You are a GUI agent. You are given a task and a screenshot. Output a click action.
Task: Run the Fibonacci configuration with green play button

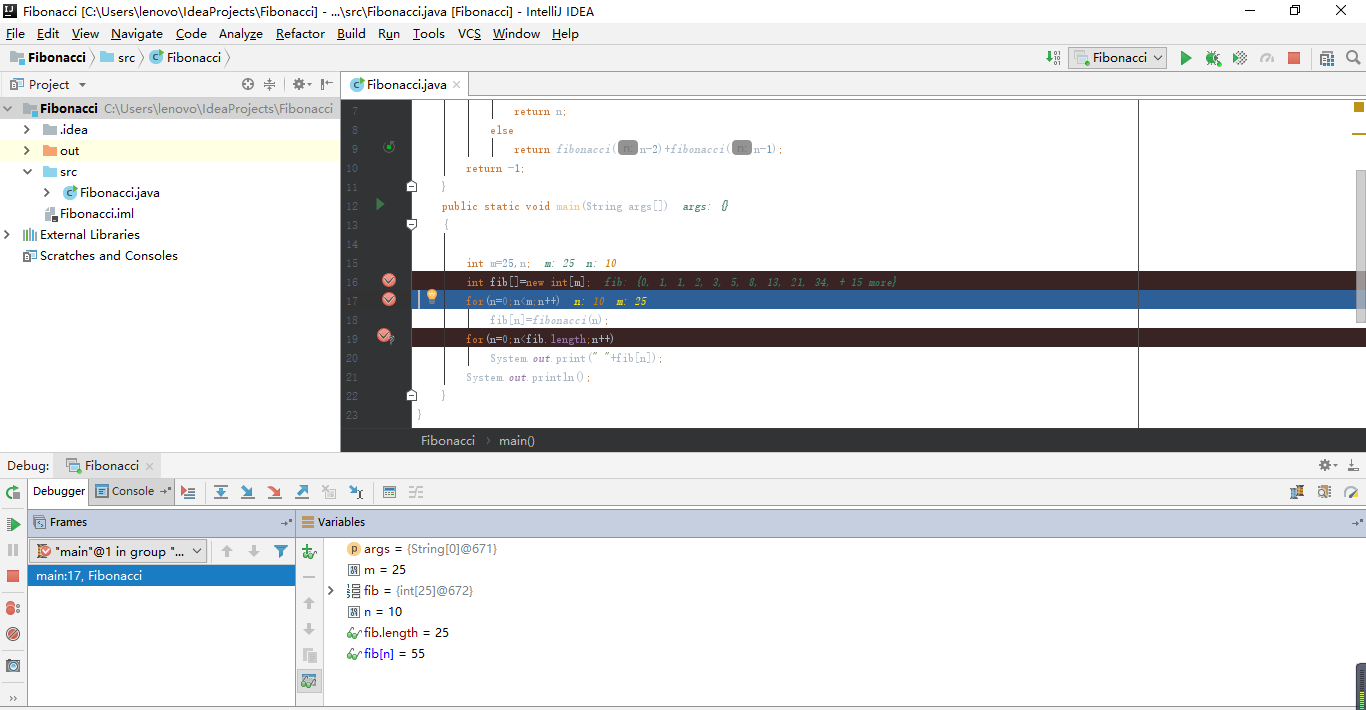[1186, 58]
